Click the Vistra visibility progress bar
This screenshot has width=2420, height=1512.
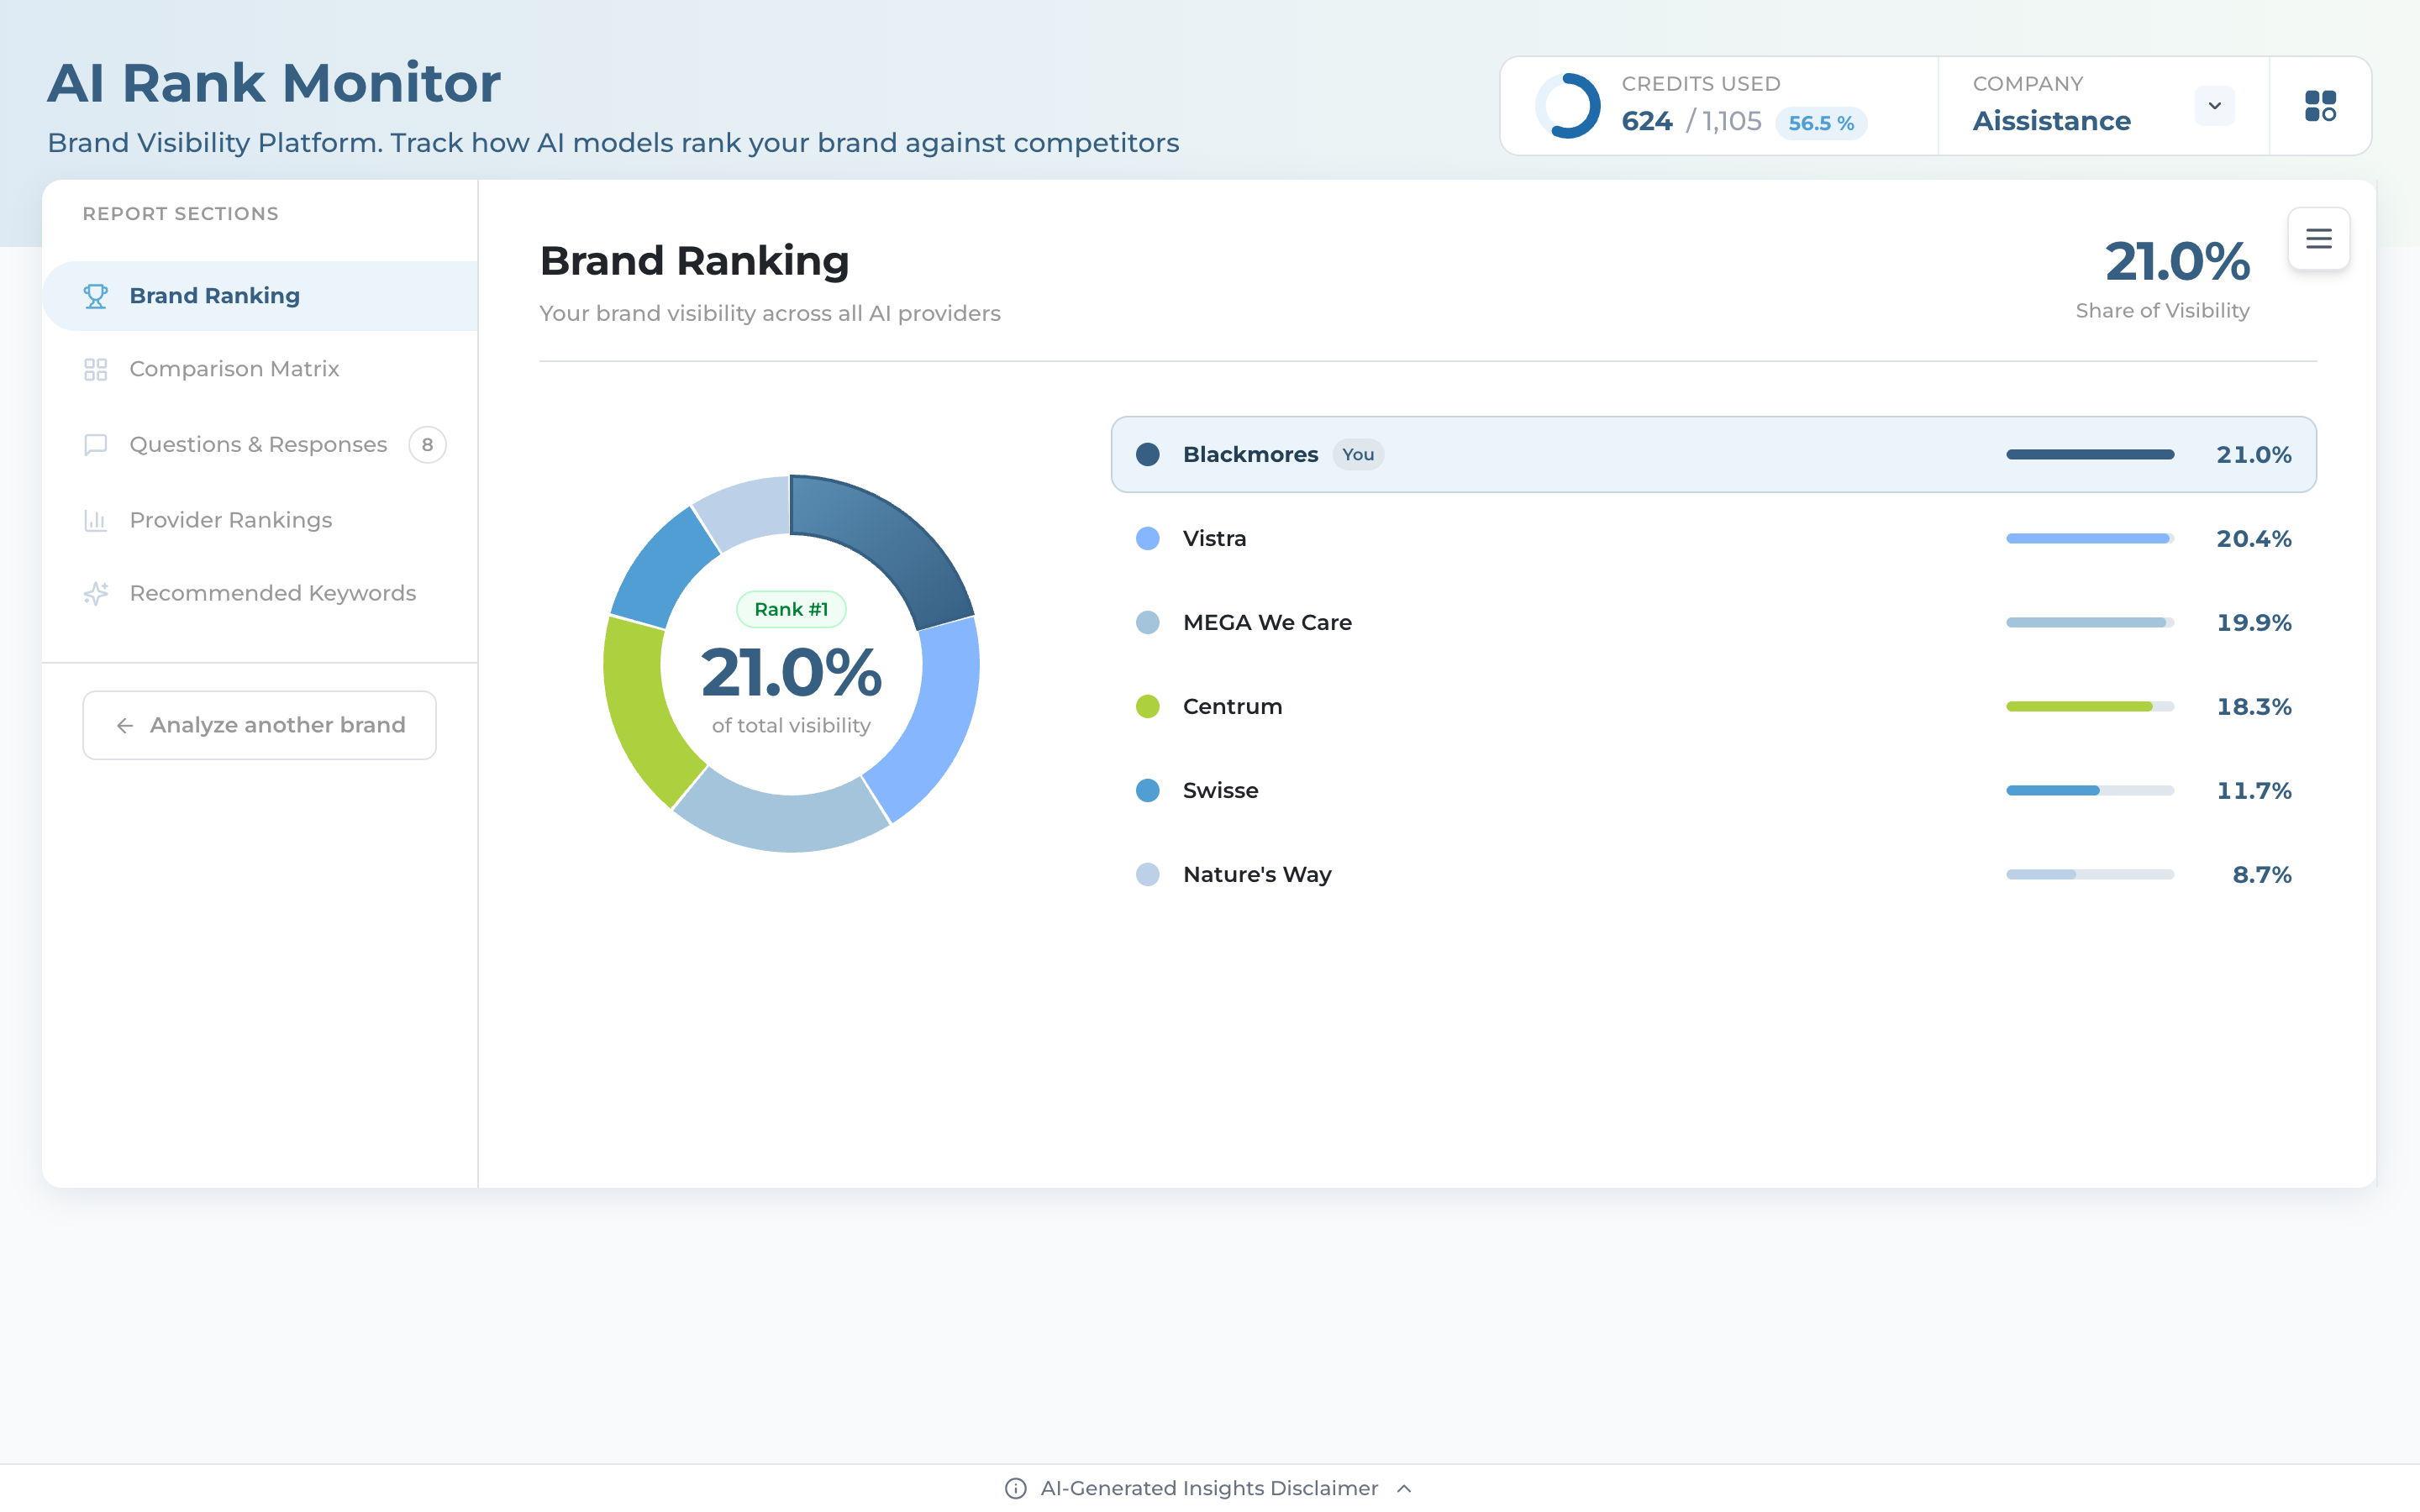(x=2090, y=539)
